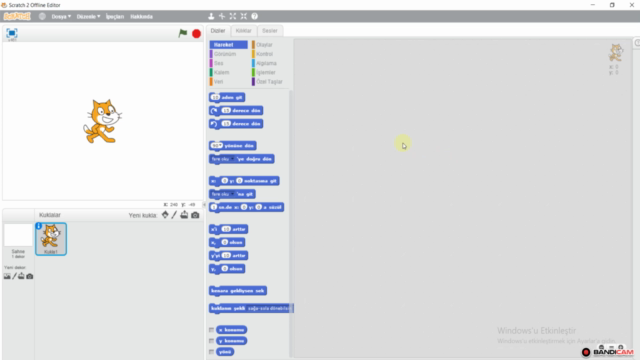Open the language globe menu
Viewport: 640px width, 360px height.
click(x=42, y=16)
